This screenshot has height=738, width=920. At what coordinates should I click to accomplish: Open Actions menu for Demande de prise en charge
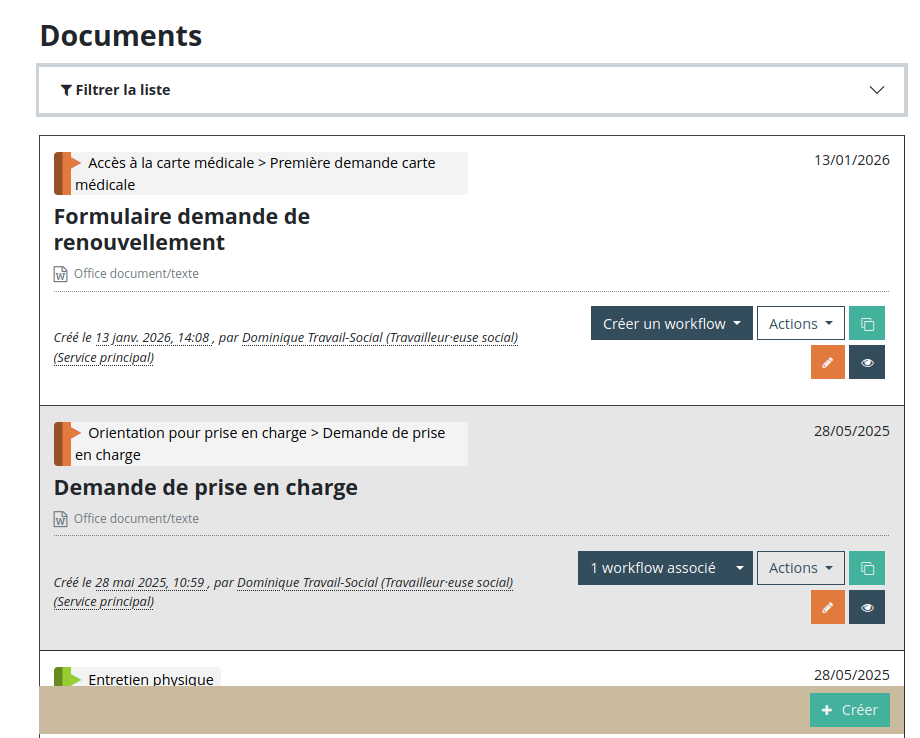coord(800,568)
